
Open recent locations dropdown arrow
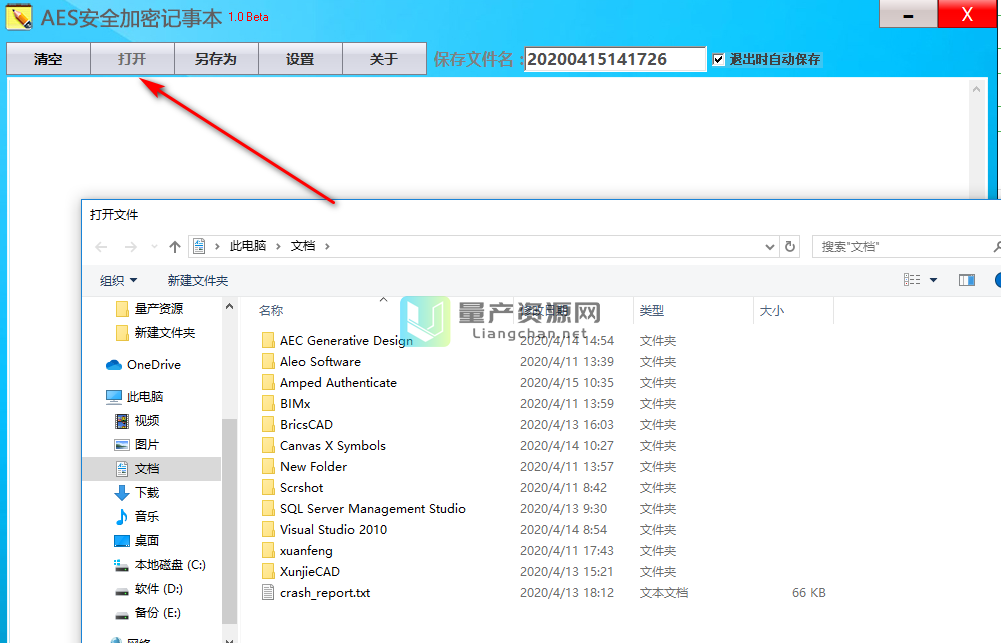coord(154,246)
